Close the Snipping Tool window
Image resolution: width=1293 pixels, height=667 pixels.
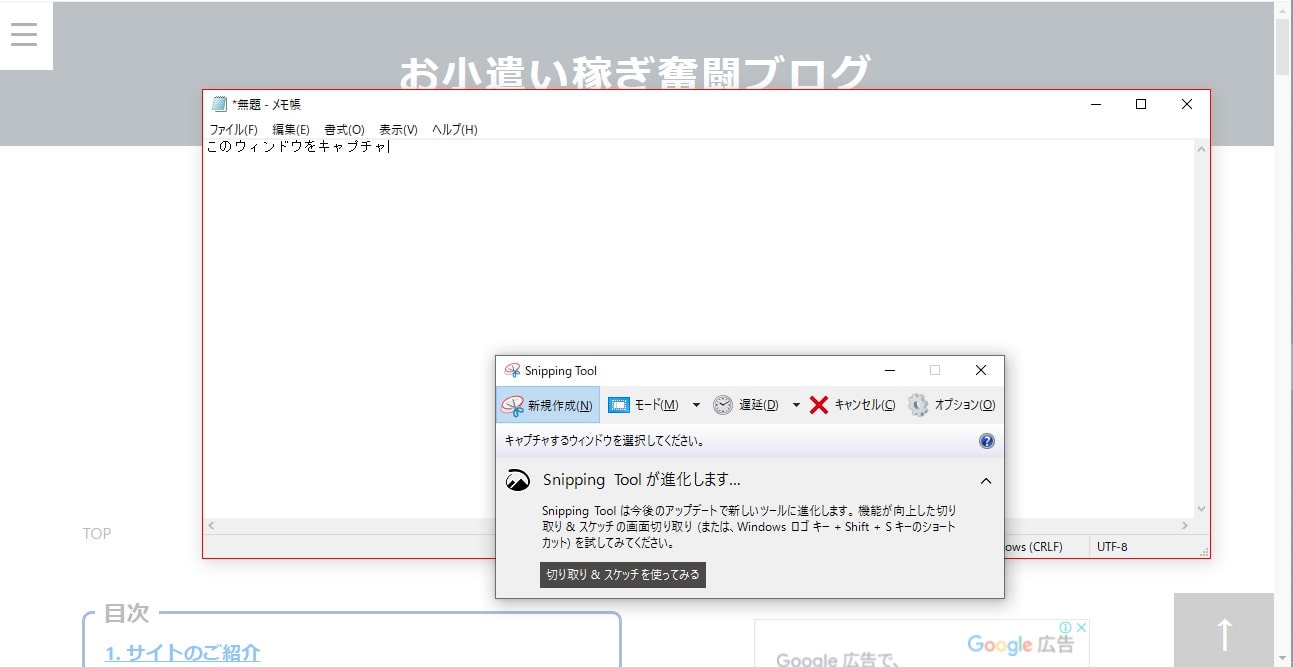(x=981, y=371)
